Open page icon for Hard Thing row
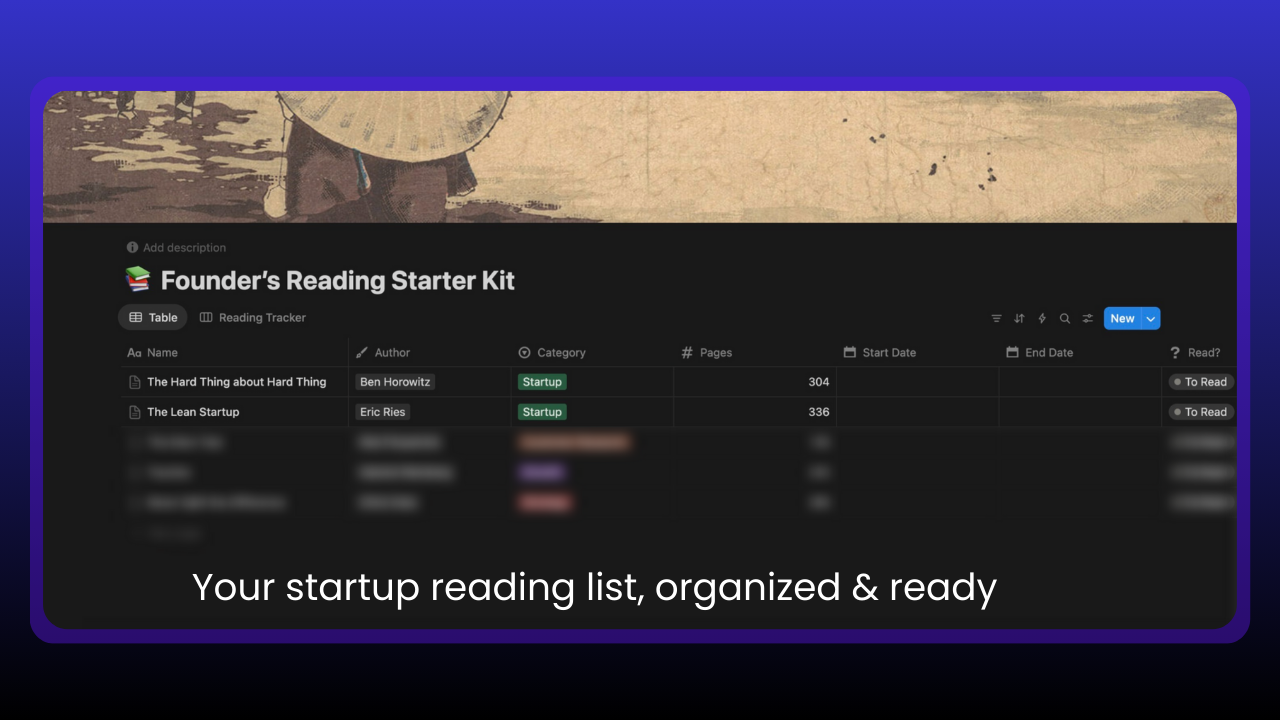Image resolution: width=1280 pixels, height=720 pixels. click(x=135, y=382)
